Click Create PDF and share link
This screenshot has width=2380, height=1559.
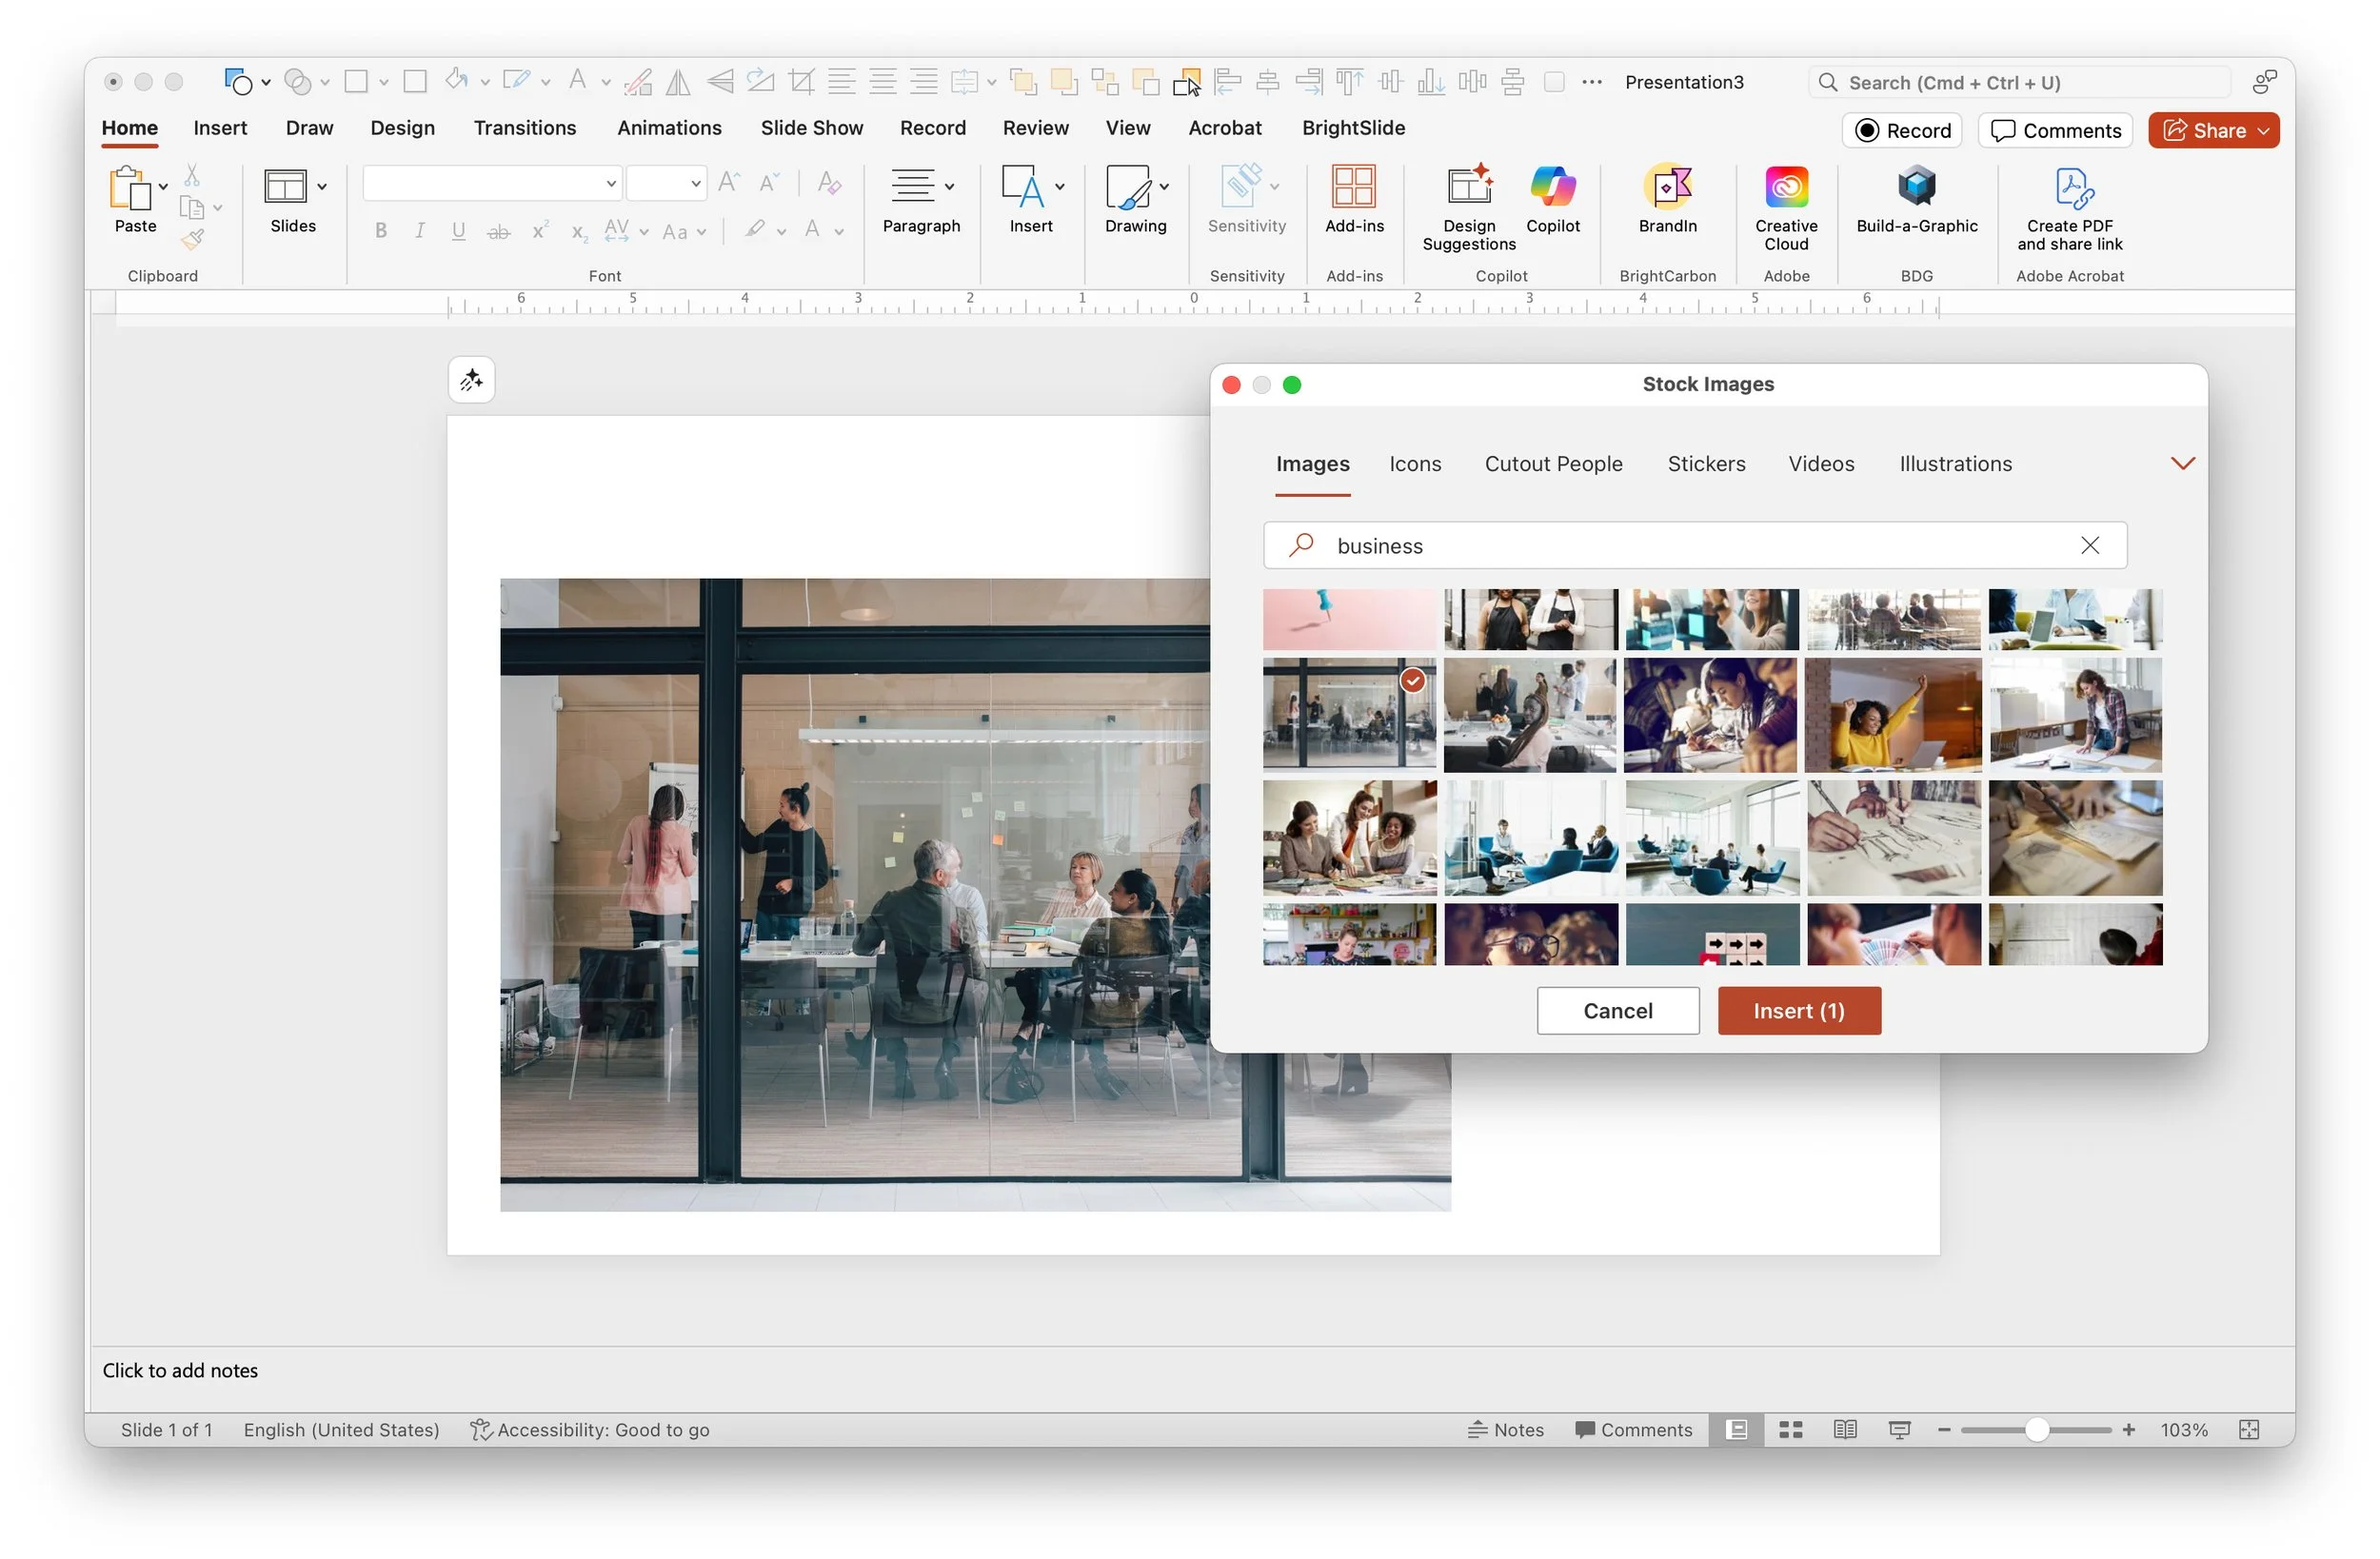click(x=2069, y=208)
